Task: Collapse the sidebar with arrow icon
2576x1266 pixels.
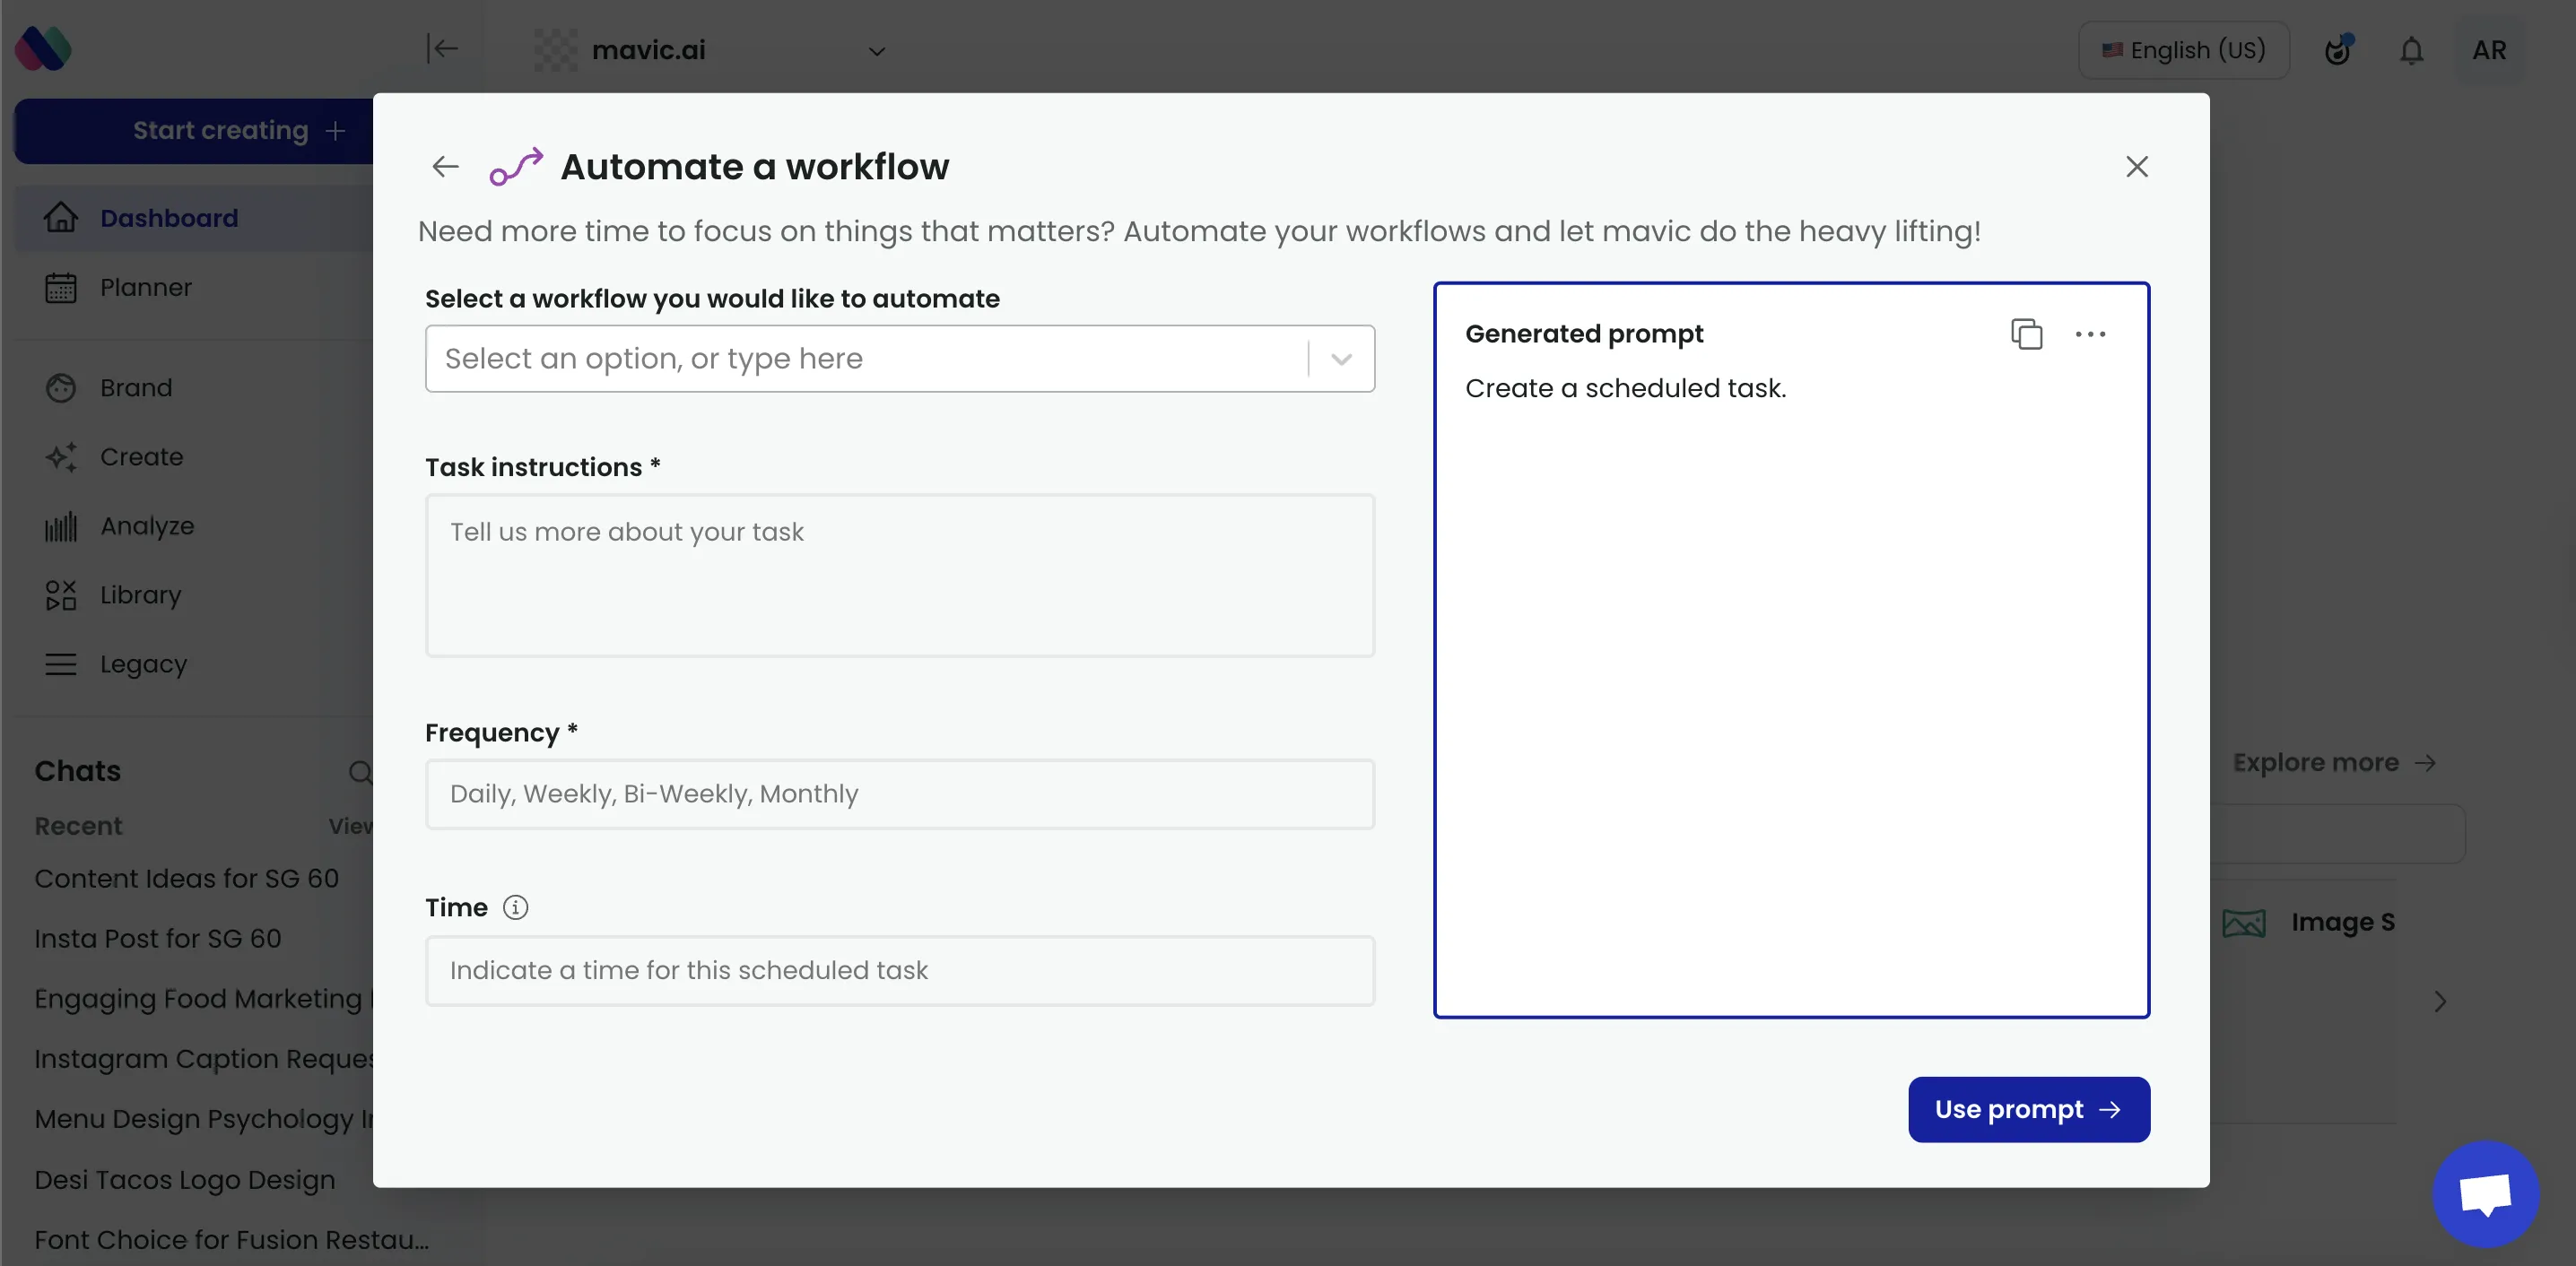Action: (442, 49)
